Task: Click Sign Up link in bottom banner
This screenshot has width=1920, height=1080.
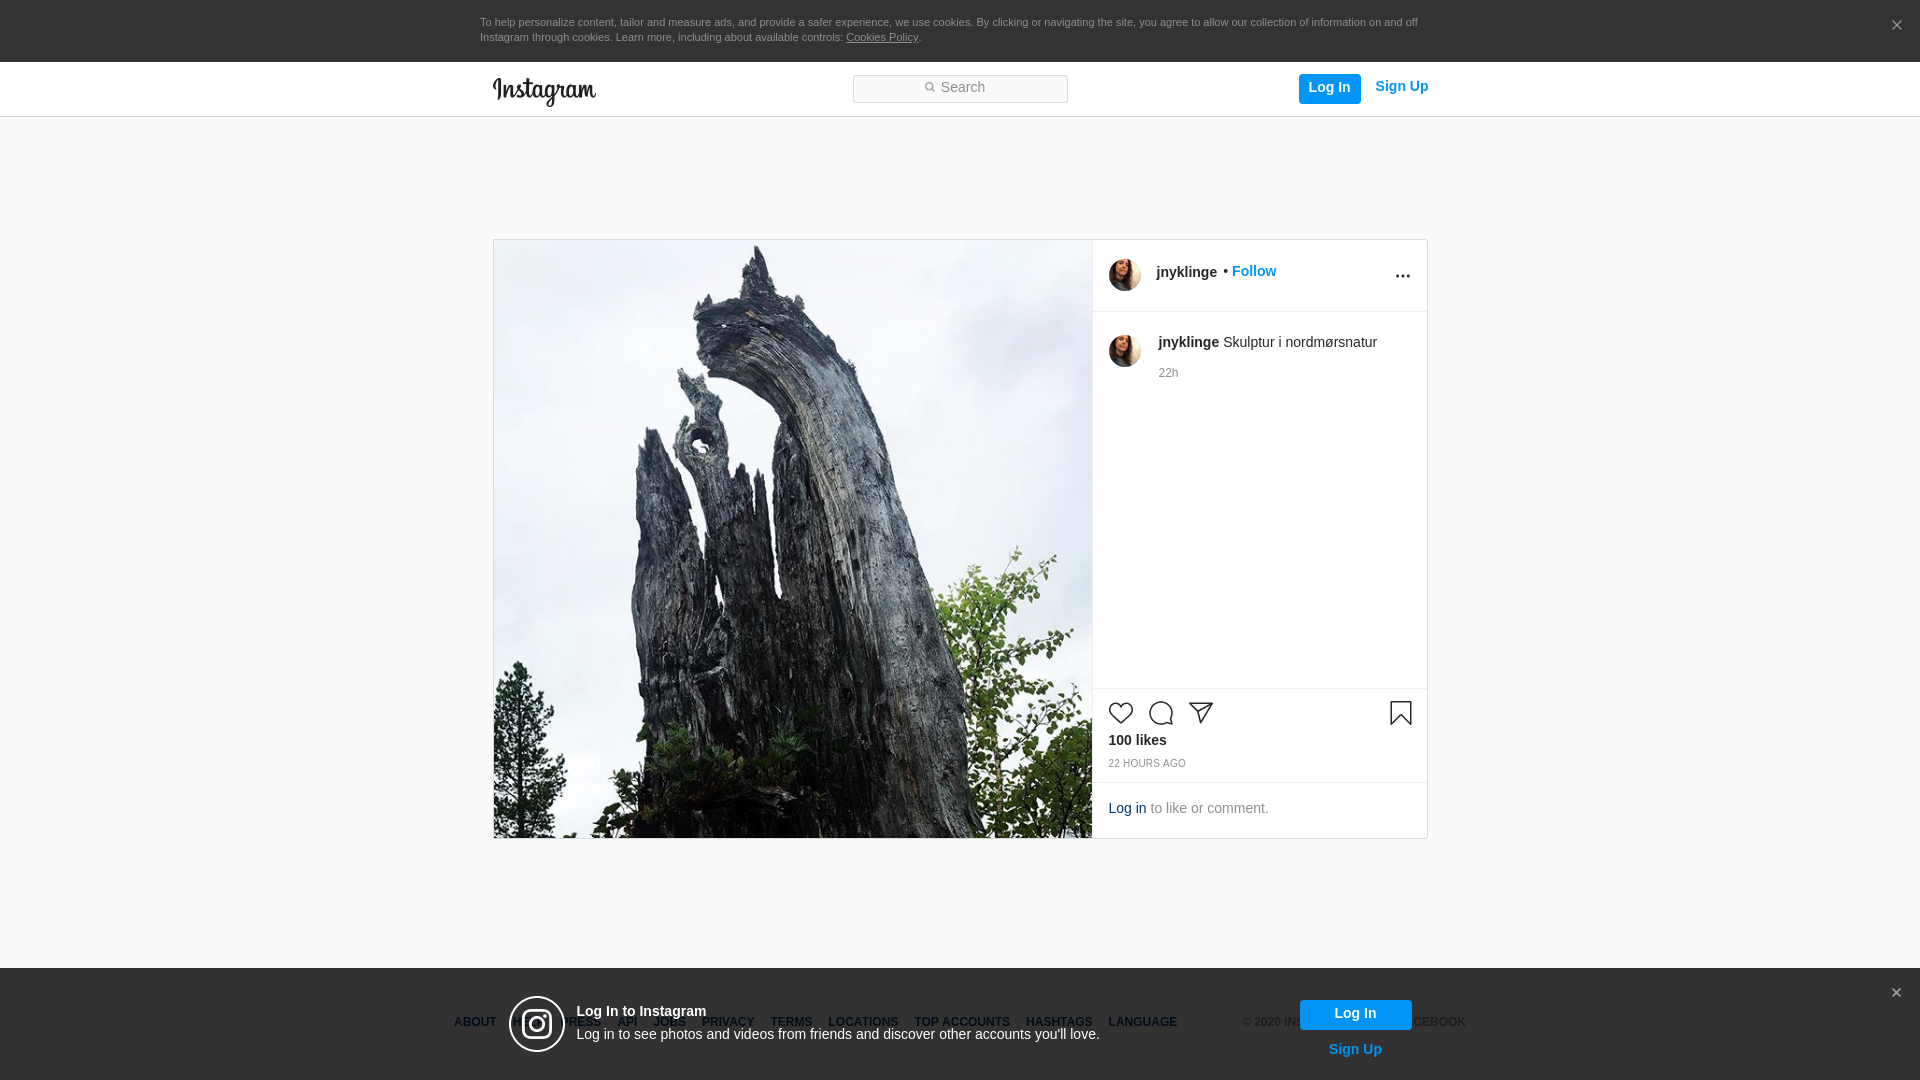Action: [1355, 1049]
